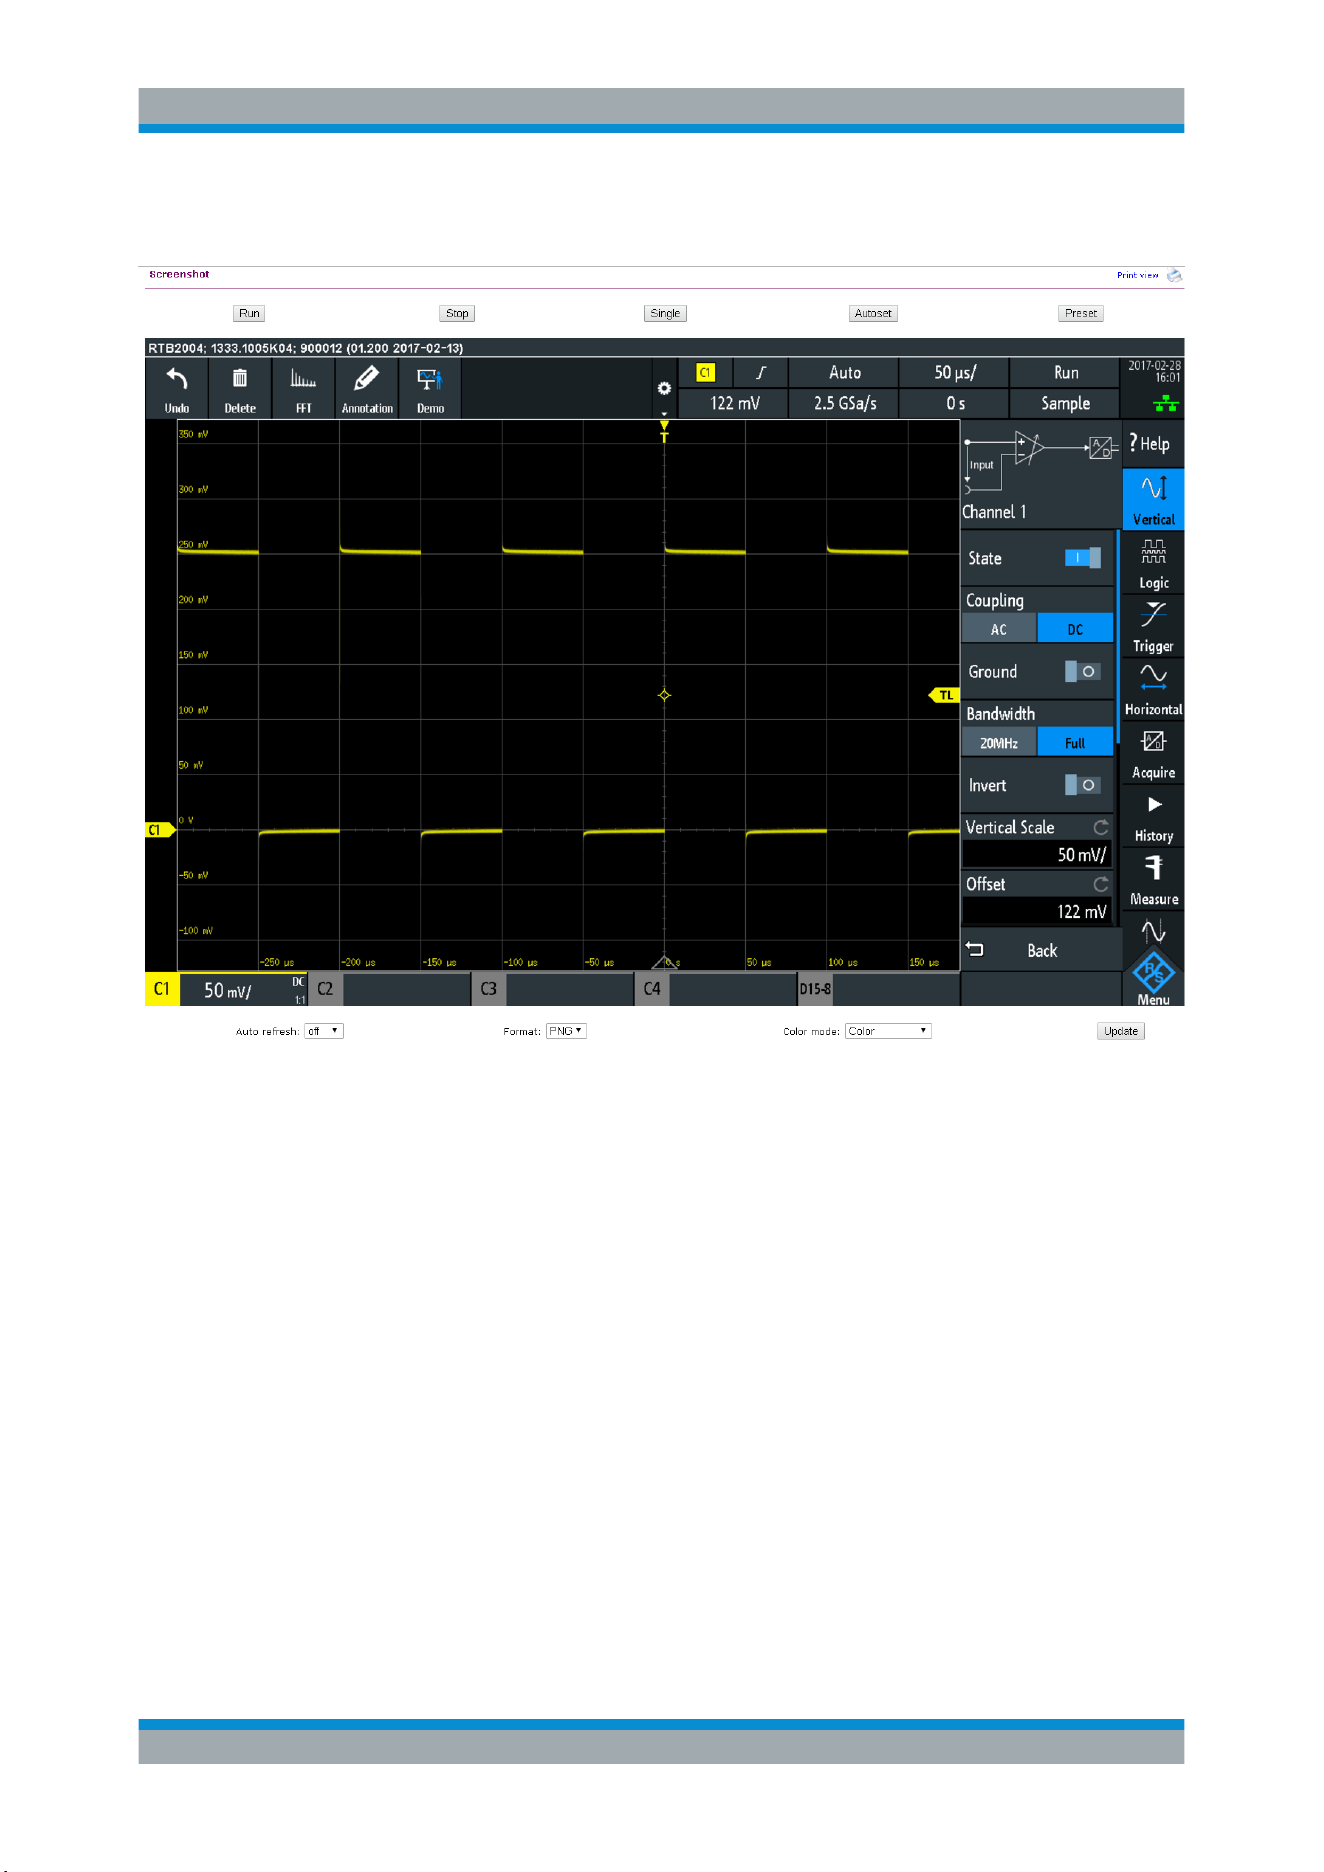Viewport: 1324px width, 1872px height.
Task: Click the Update button
Action: 1121,1031
